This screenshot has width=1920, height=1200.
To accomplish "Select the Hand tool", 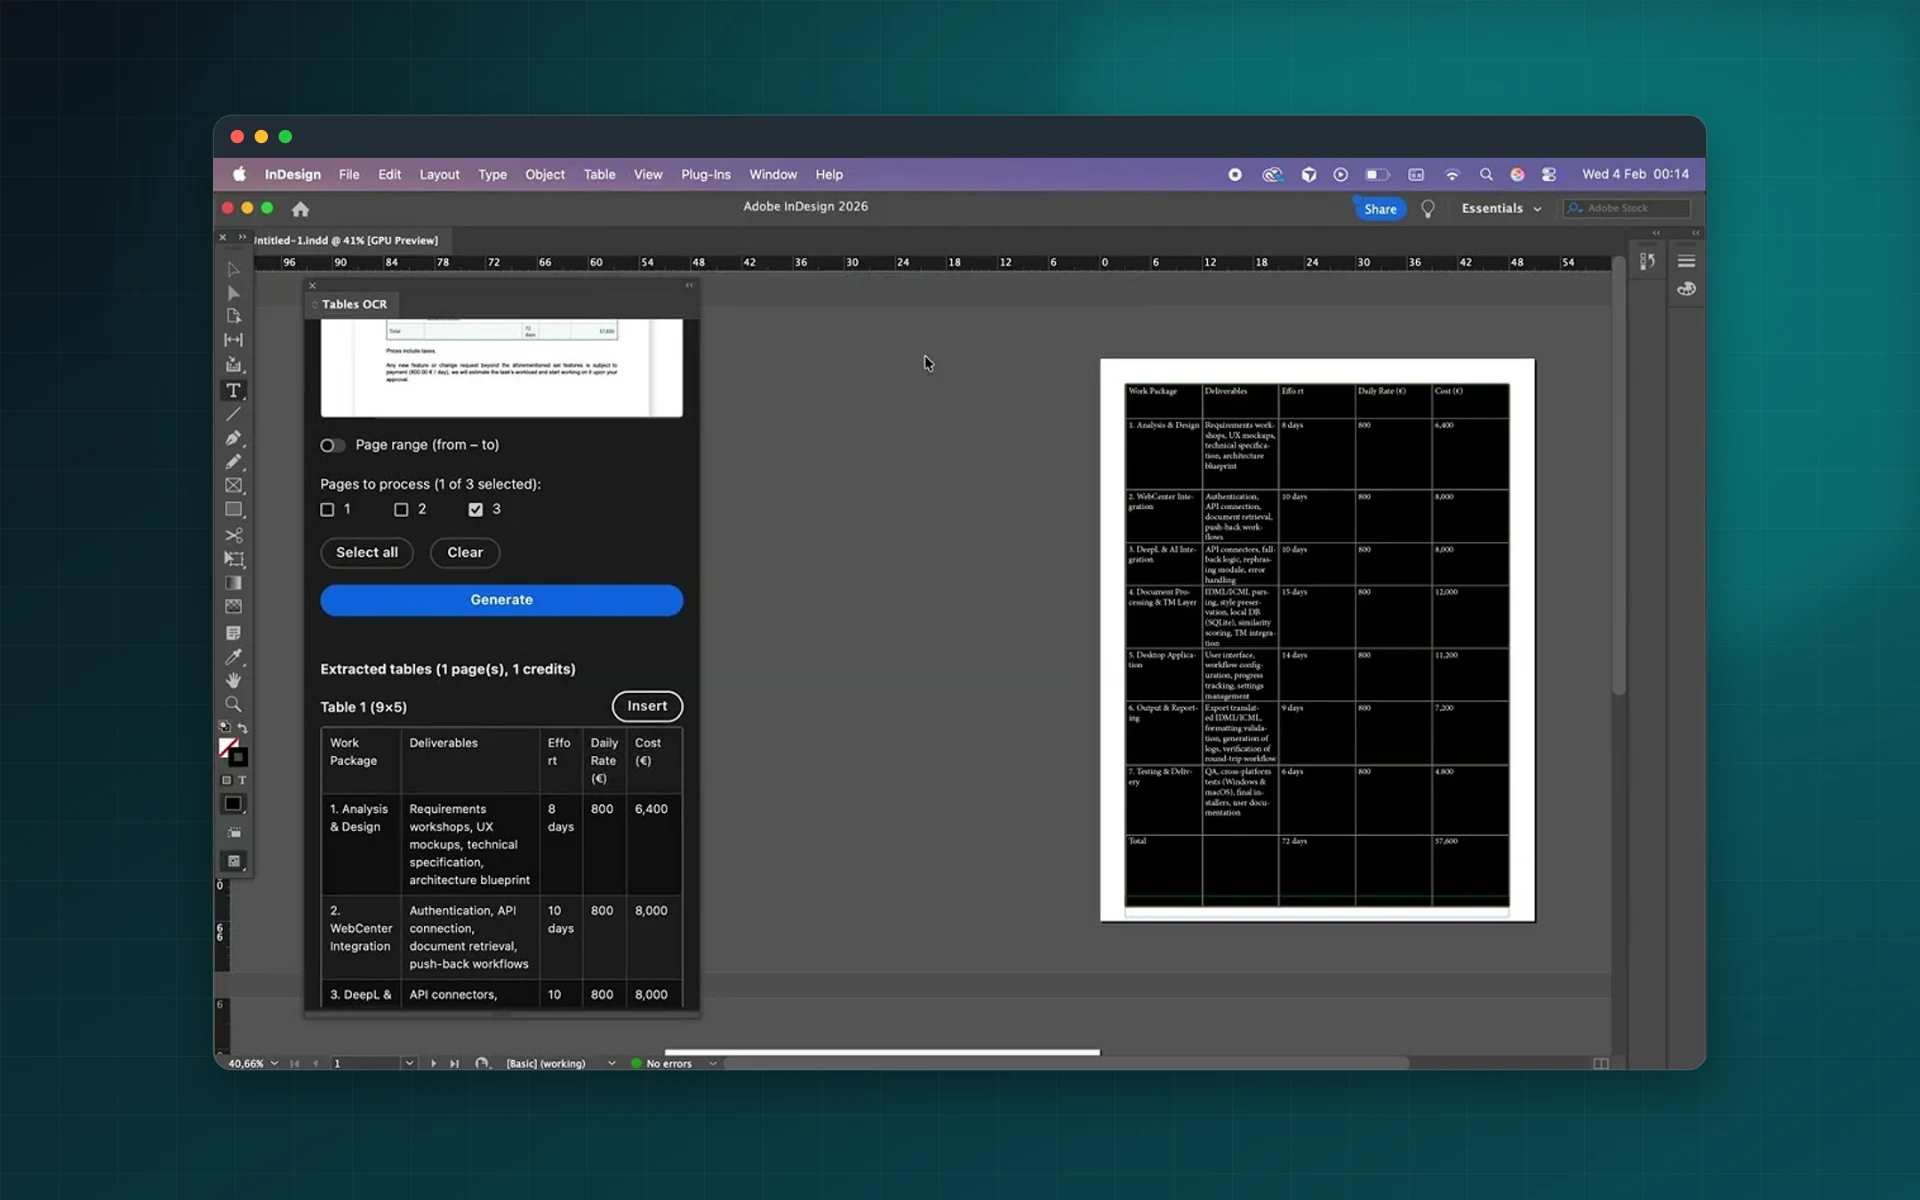I will coord(233,681).
